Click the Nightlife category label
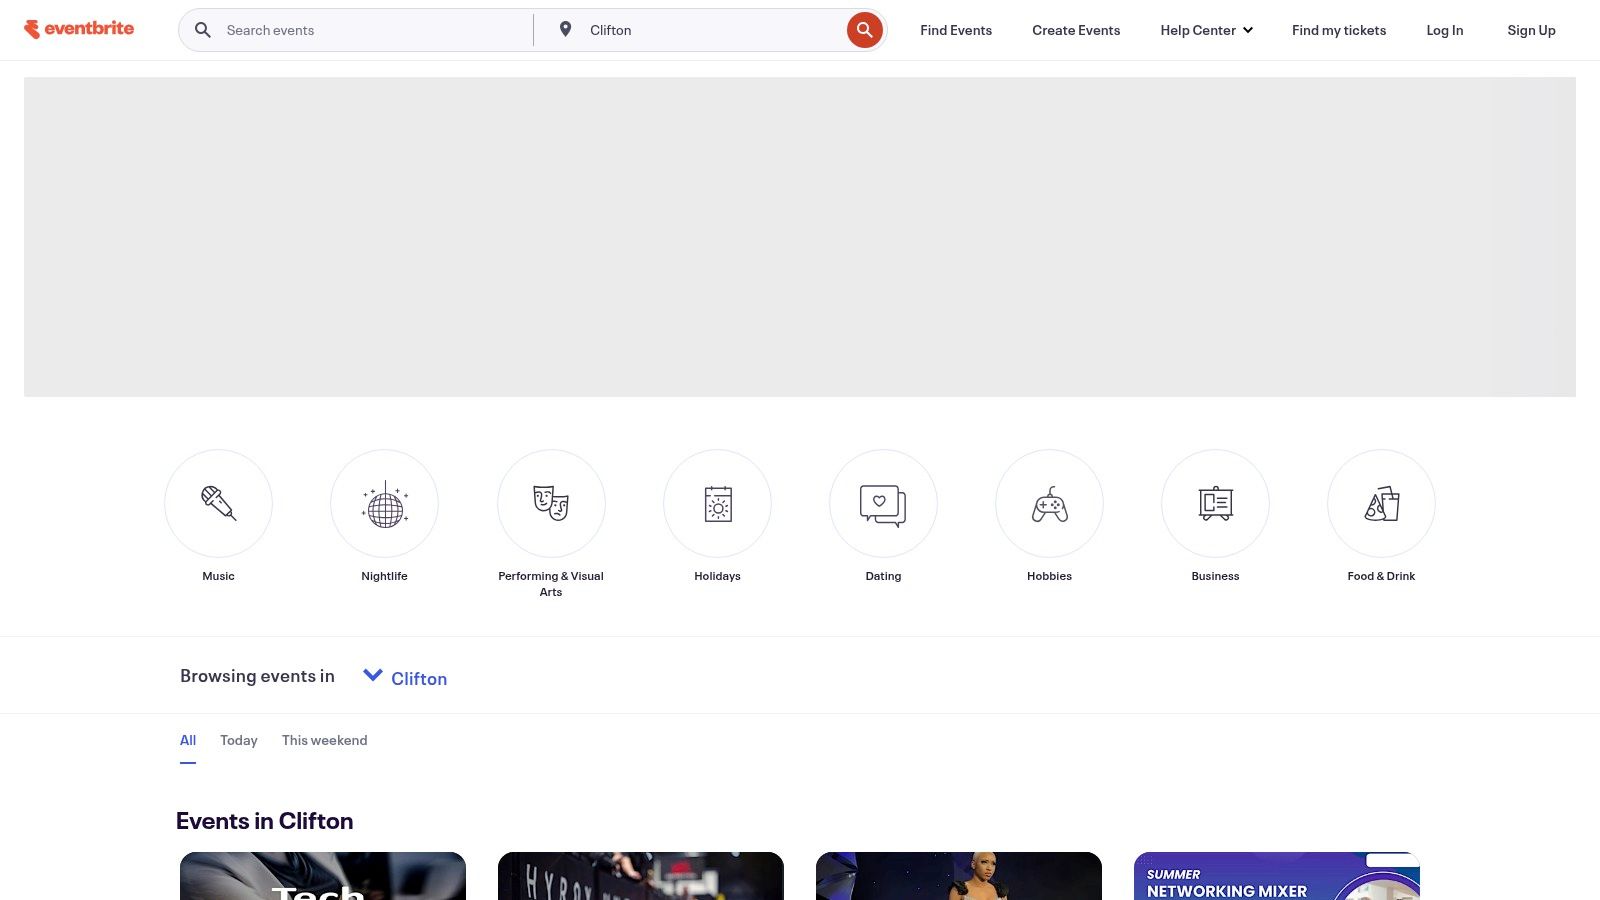Image resolution: width=1600 pixels, height=900 pixels. coord(384,576)
